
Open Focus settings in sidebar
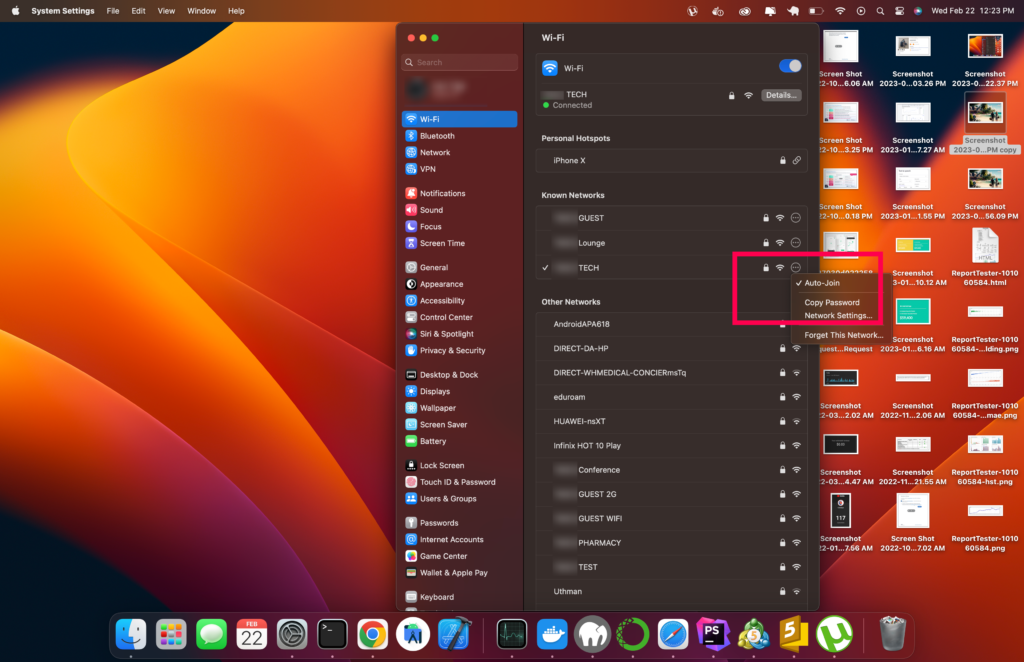coord(460,227)
